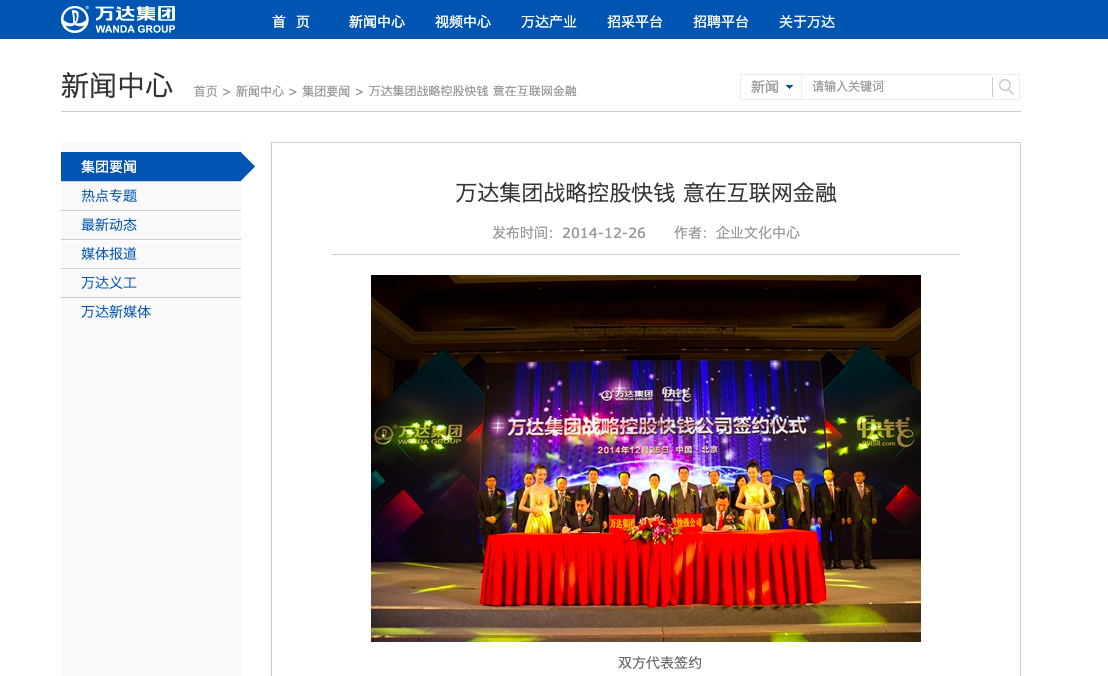Viewport: 1108px width, 676px height.
Task: Open 关于万达 navigation item
Action: point(807,22)
